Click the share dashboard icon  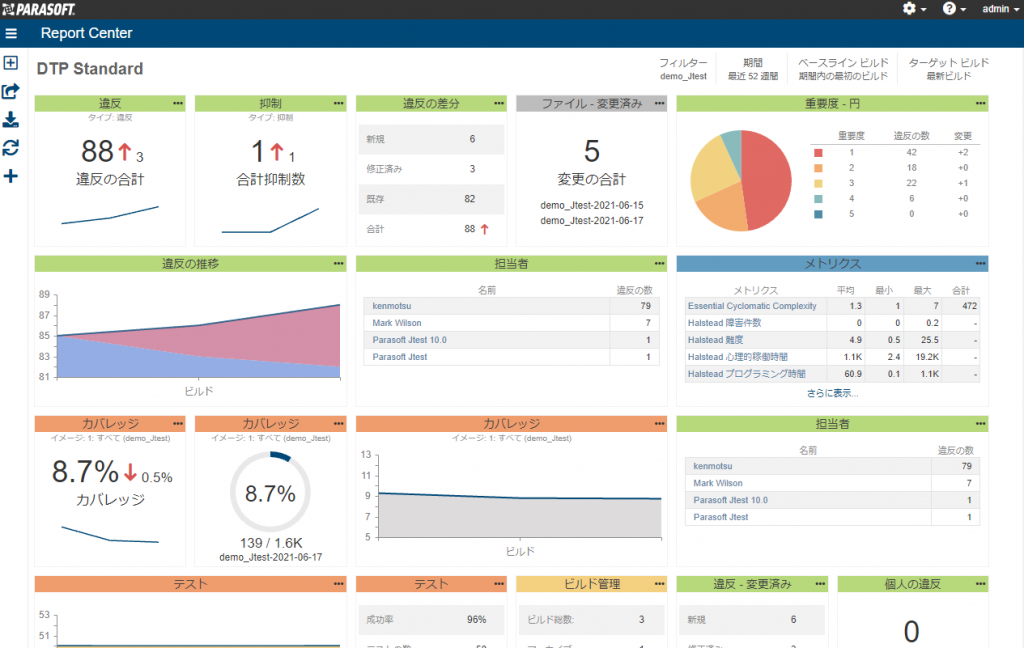(10, 91)
